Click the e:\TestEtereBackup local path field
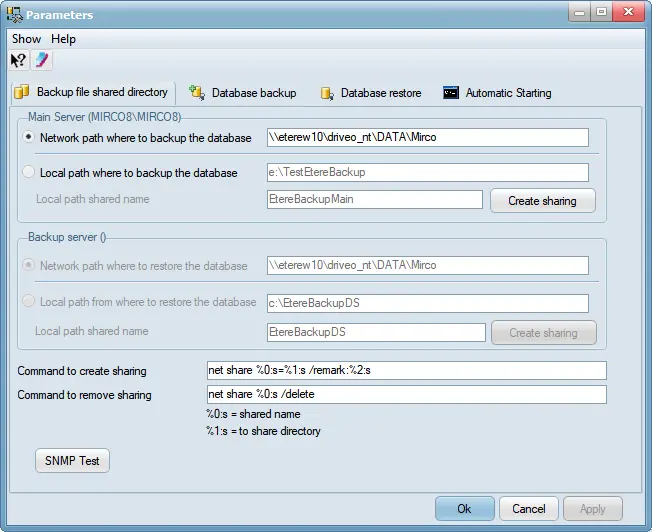 [x=427, y=172]
